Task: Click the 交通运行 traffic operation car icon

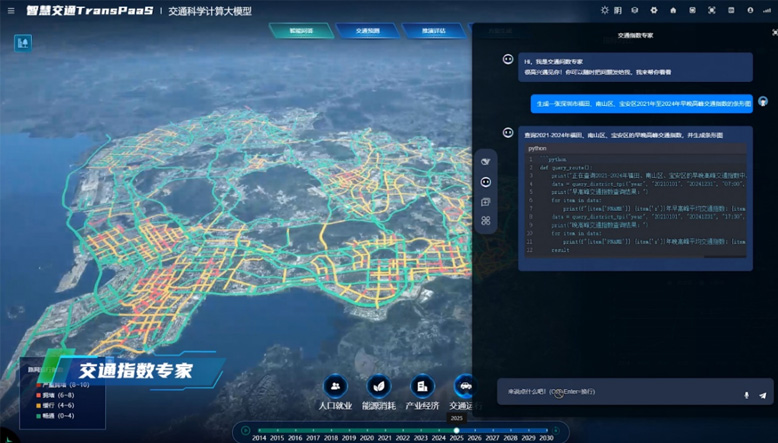Action: (464, 386)
